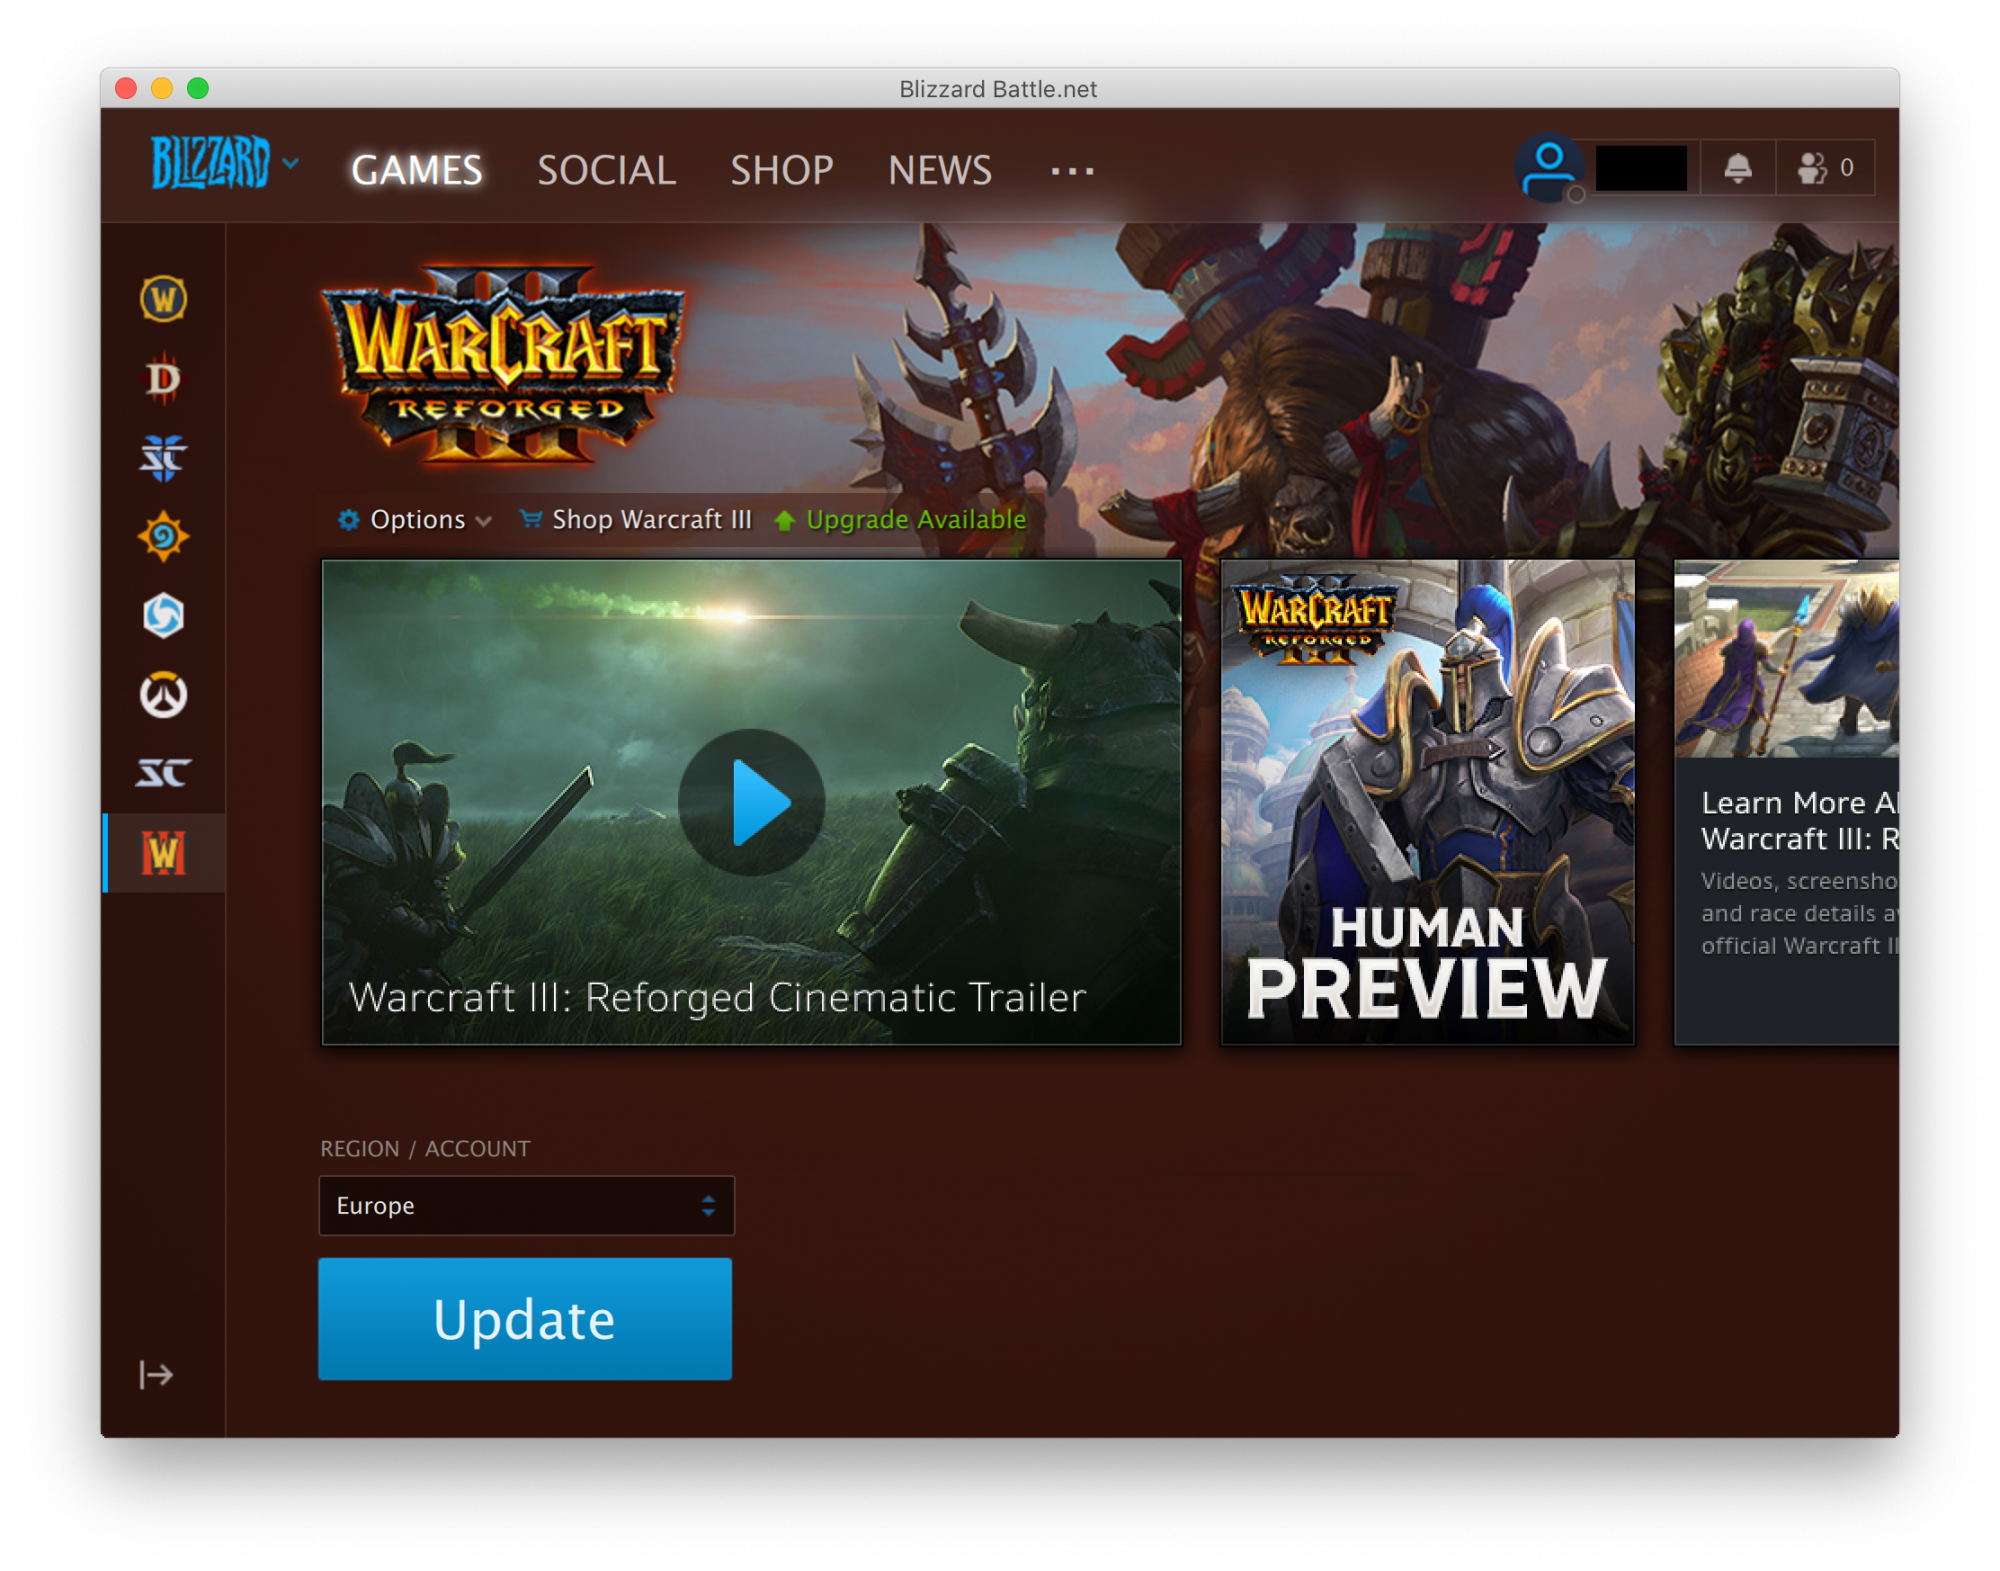Switch to the SHOP tab

[781, 171]
